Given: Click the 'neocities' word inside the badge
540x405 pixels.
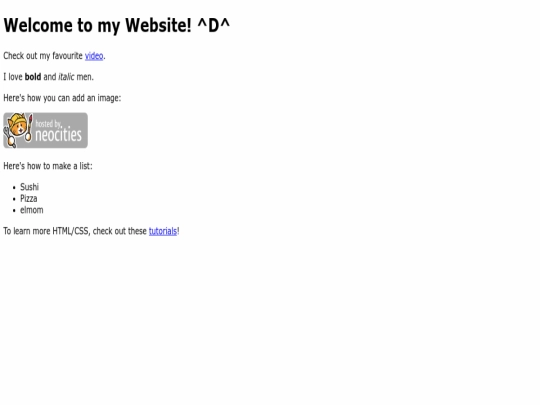Looking at the screenshot, I should click(x=59, y=135).
